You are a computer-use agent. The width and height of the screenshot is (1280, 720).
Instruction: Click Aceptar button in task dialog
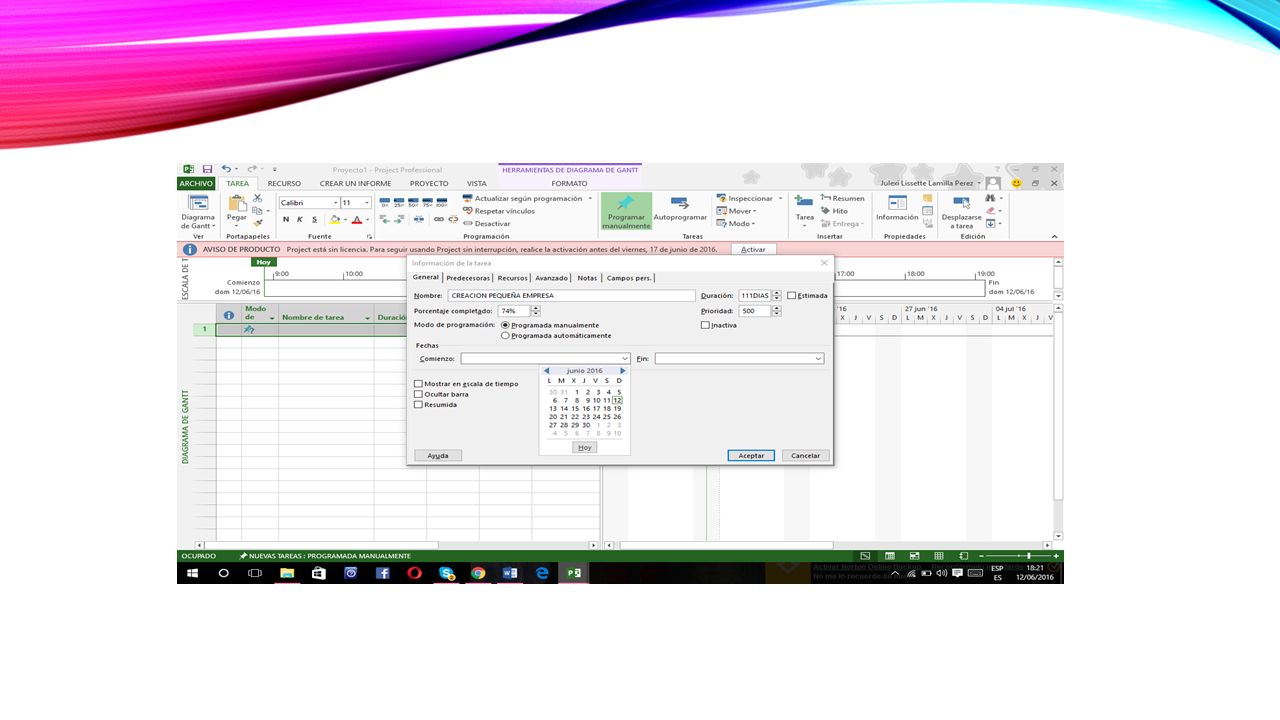(751, 455)
